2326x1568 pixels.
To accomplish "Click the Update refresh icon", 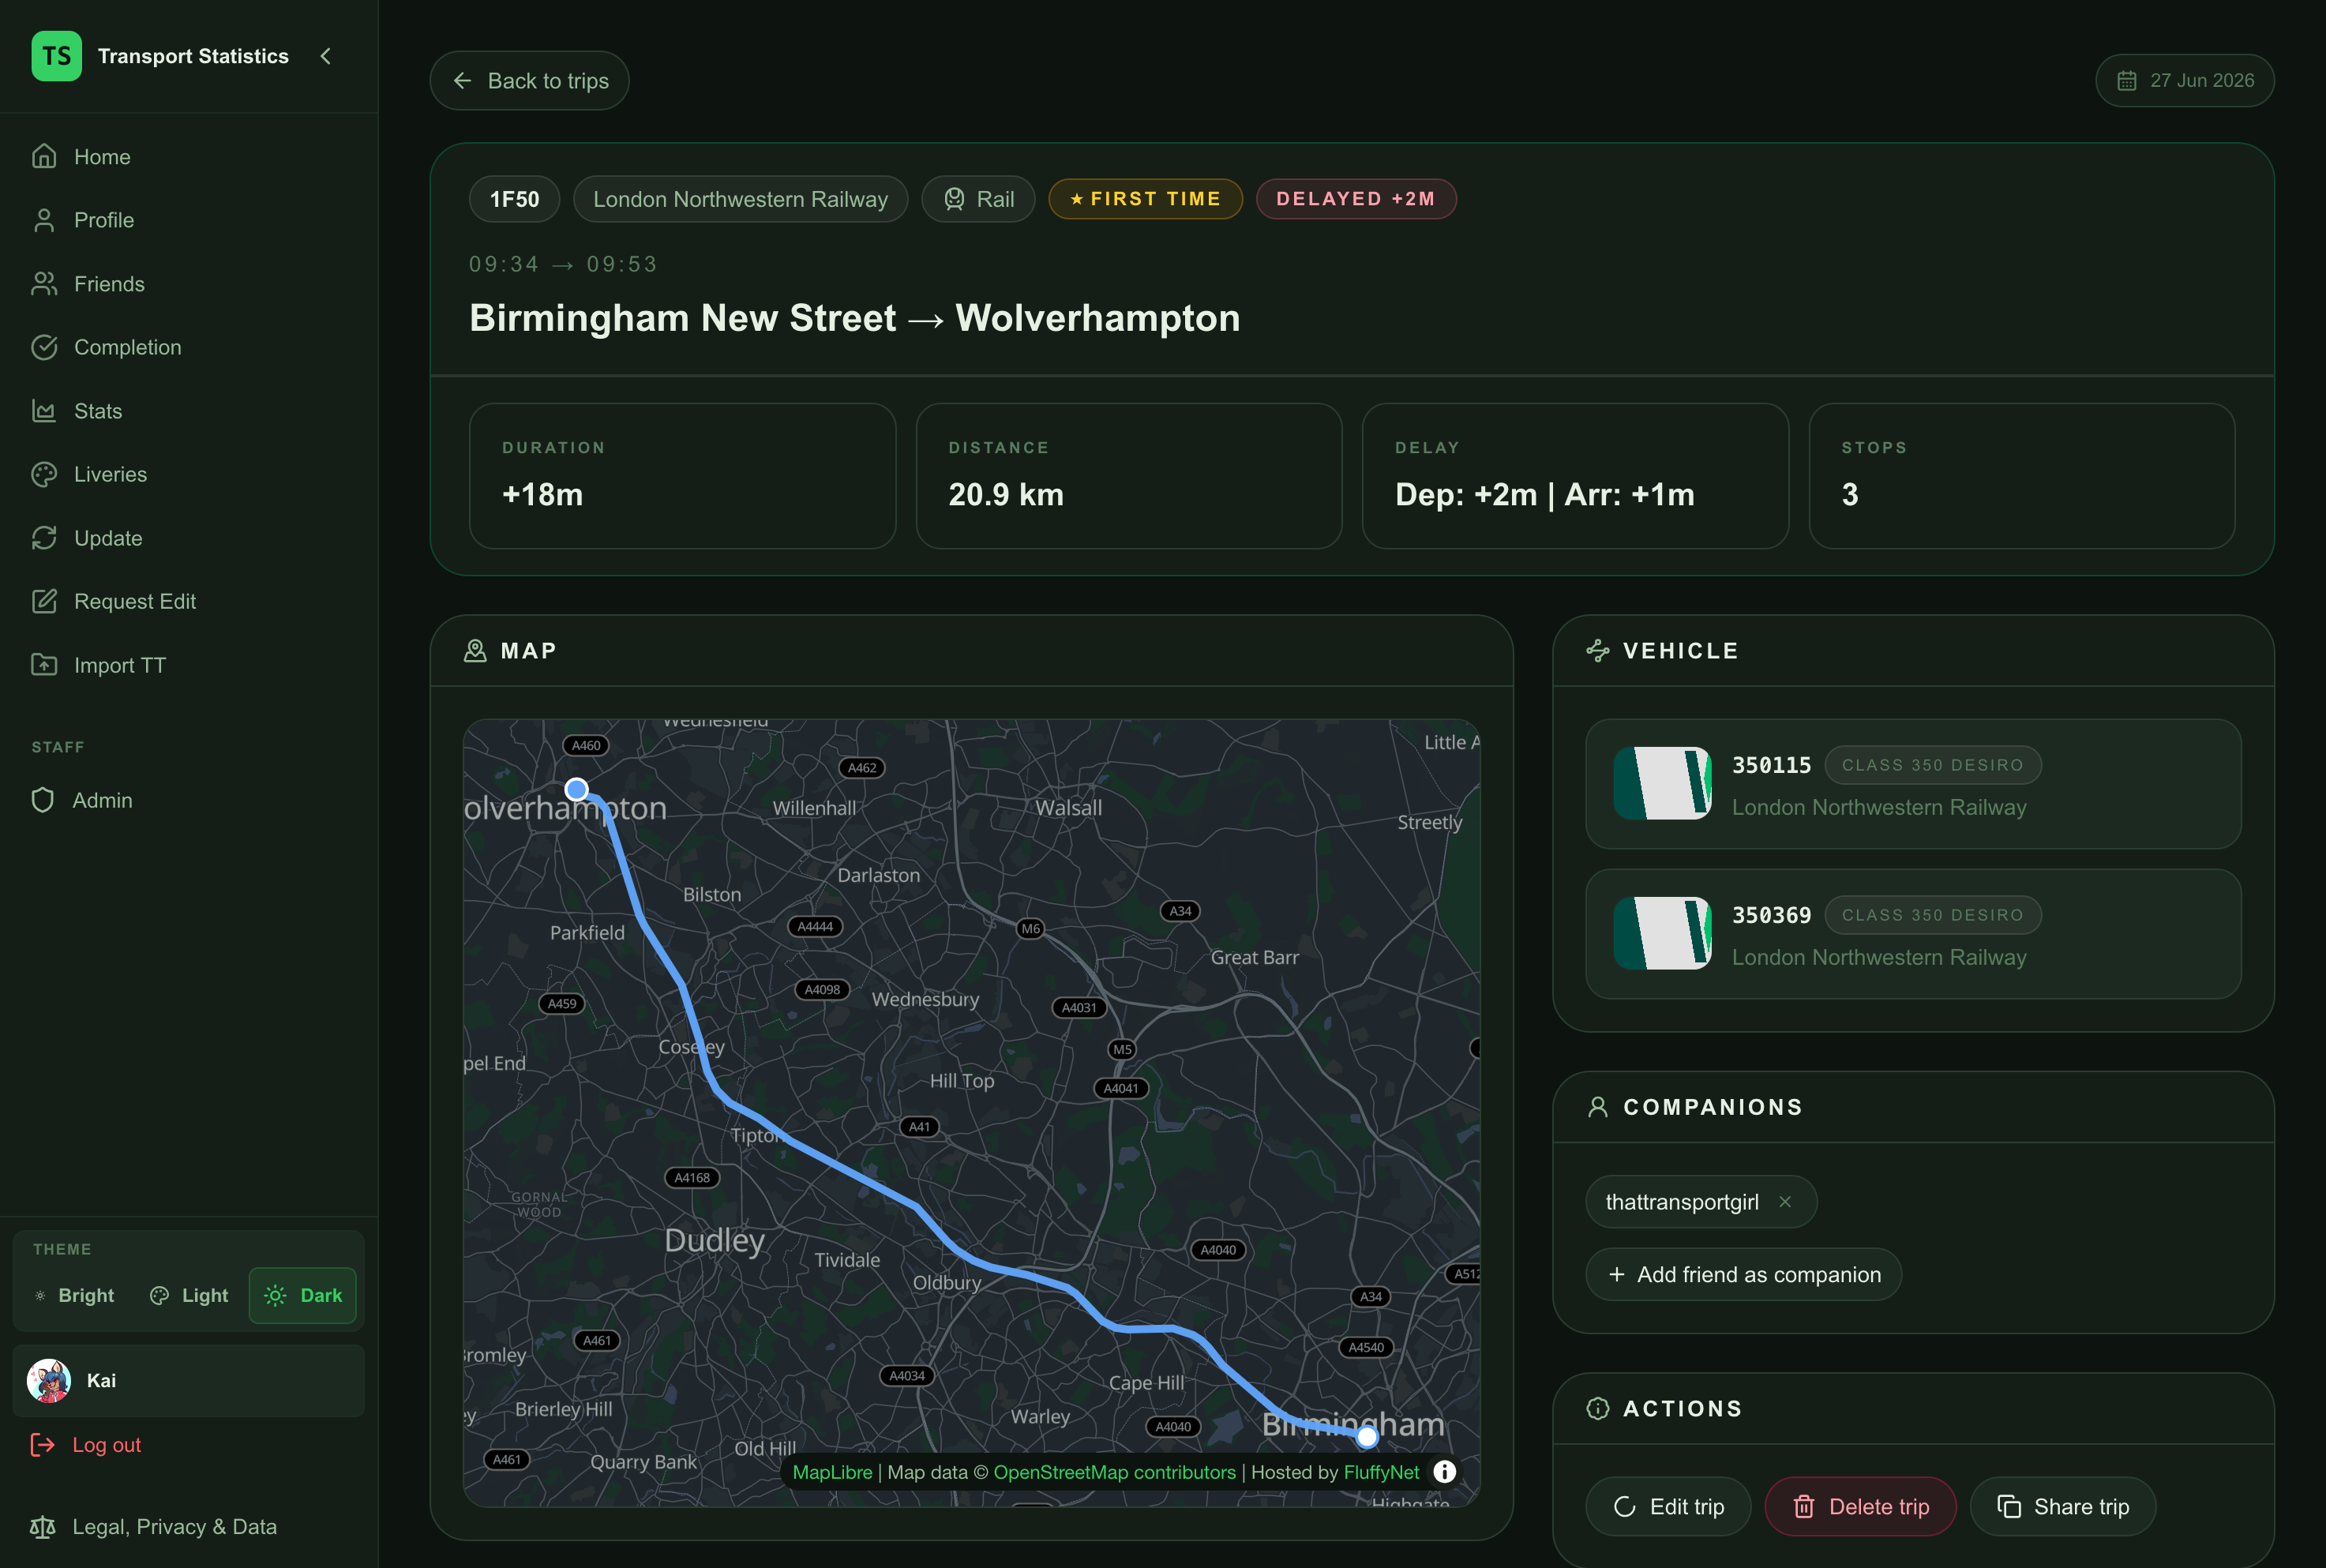I will 44,538.
